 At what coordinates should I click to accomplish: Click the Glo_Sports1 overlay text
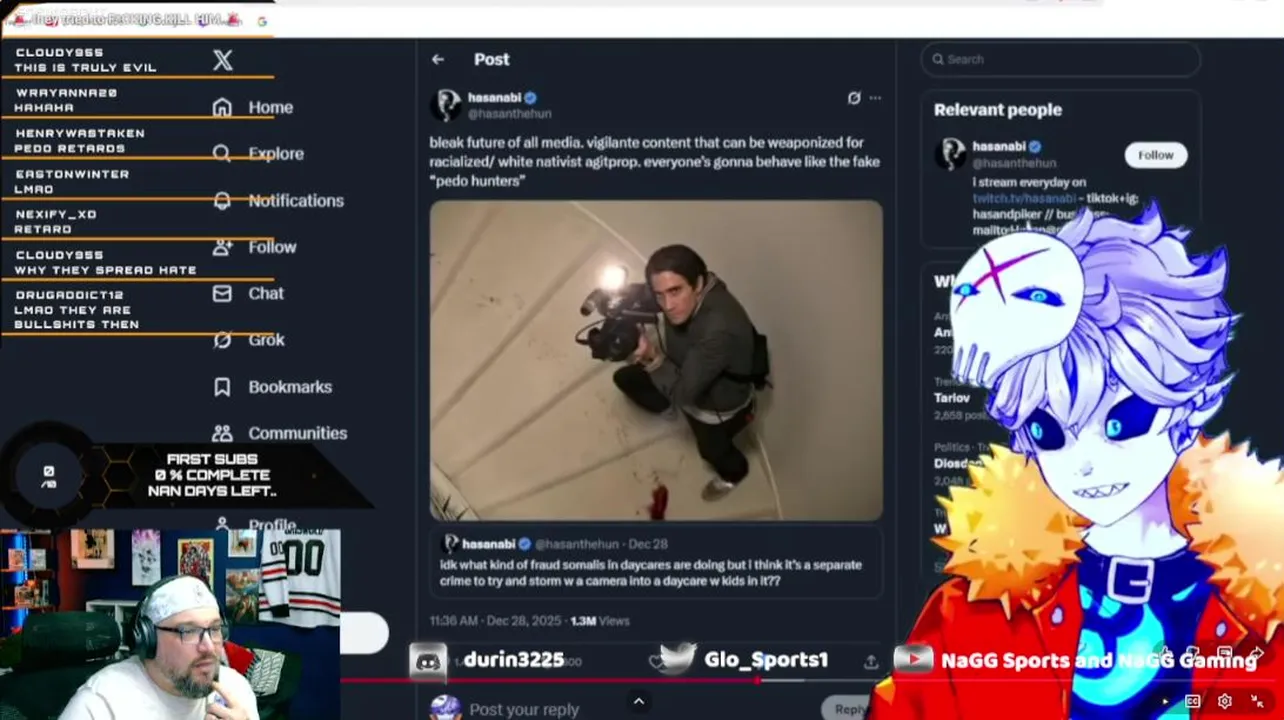[766, 660]
